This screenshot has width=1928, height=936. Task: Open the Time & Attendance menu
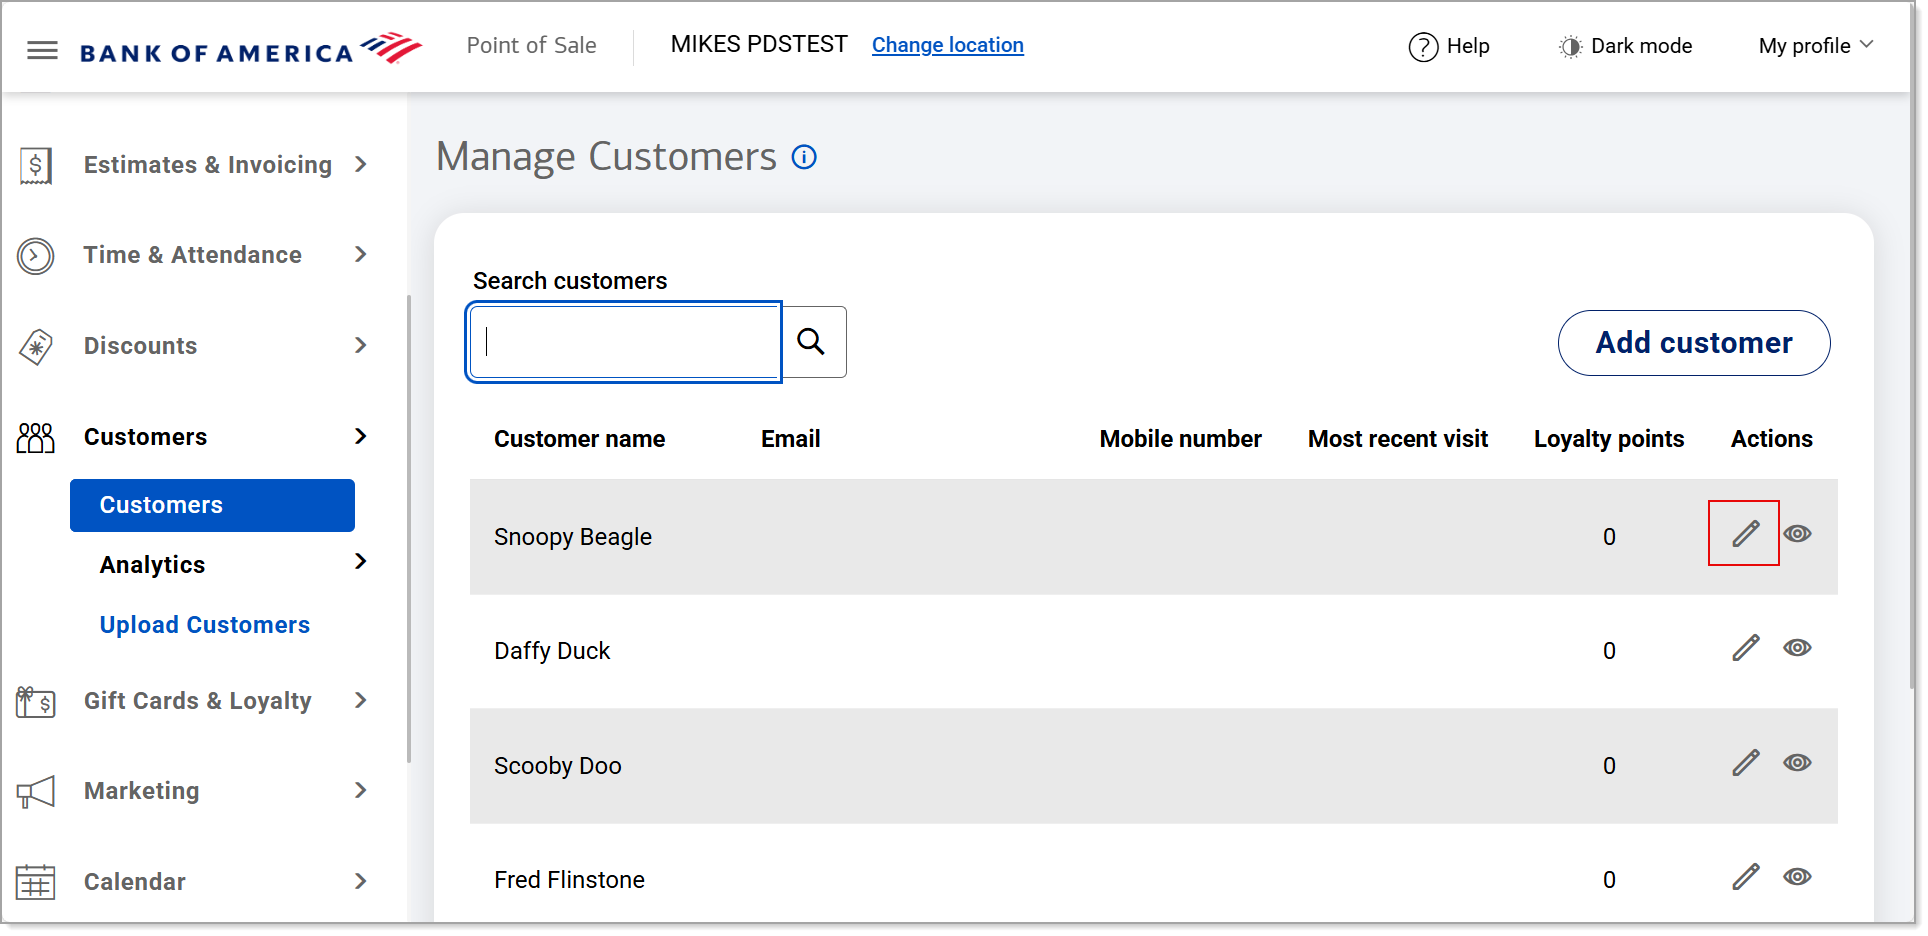click(193, 255)
